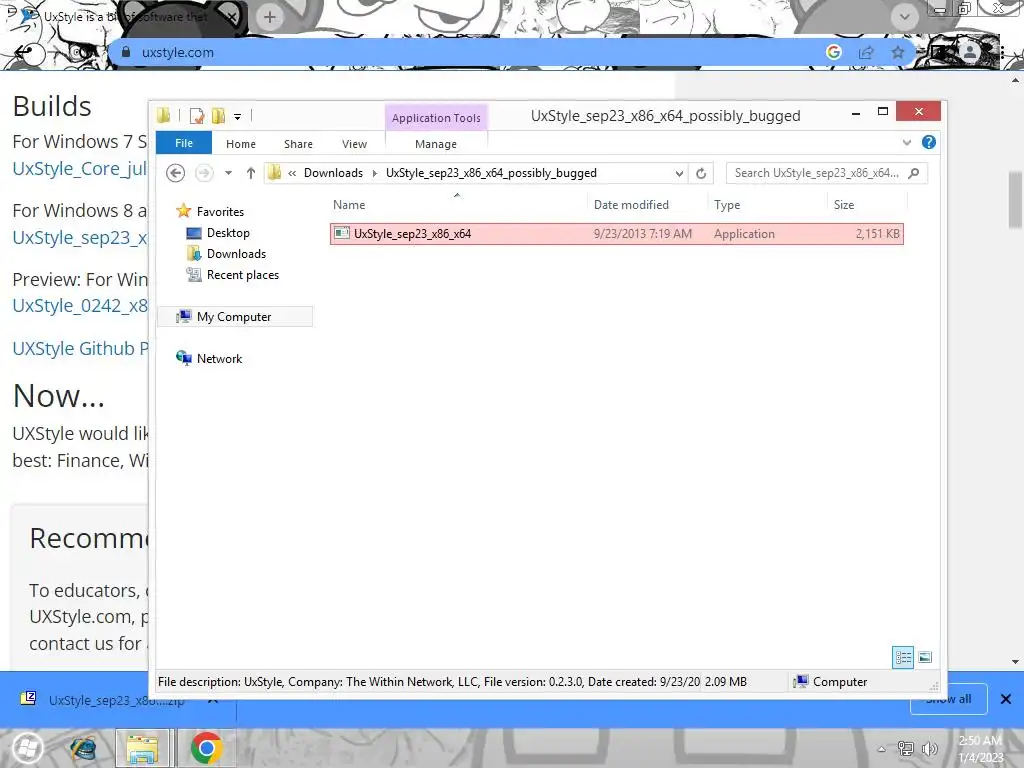The width and height of the screenshot is (1024, 768).
Task: Click the folder icon in Explorer title bar
Action: (163, 116)
